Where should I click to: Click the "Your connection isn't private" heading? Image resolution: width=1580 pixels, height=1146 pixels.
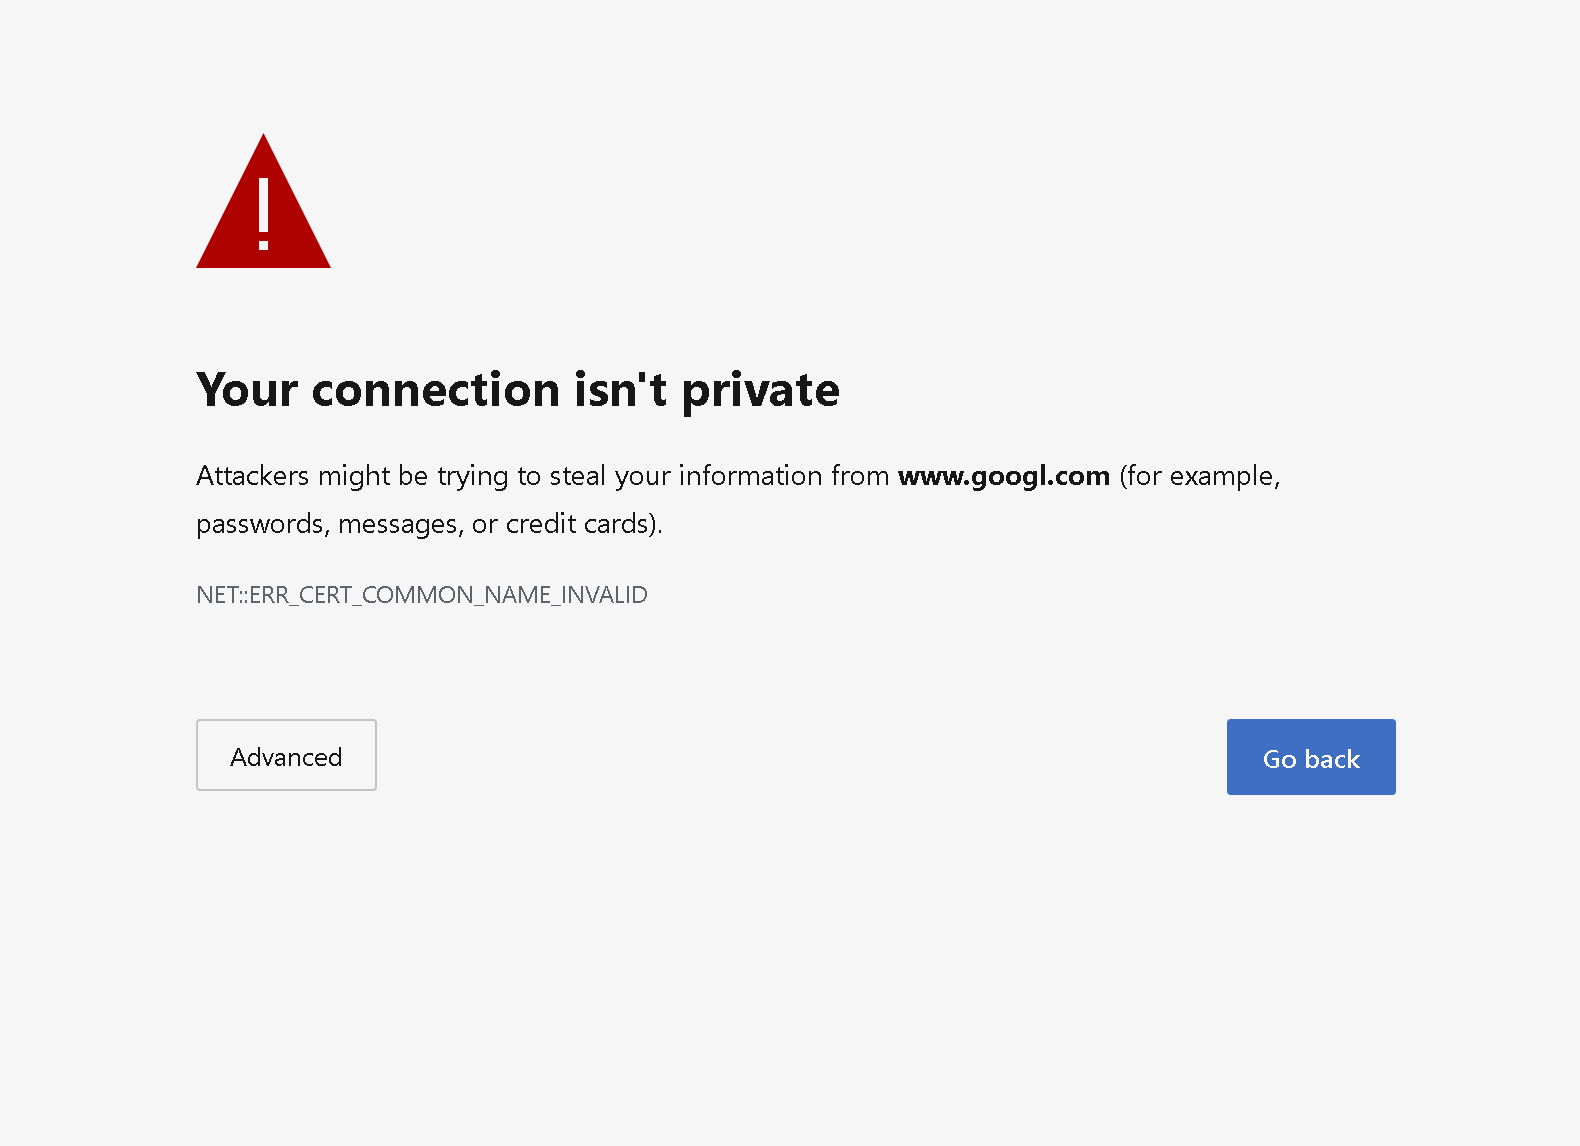click(518, 390)
